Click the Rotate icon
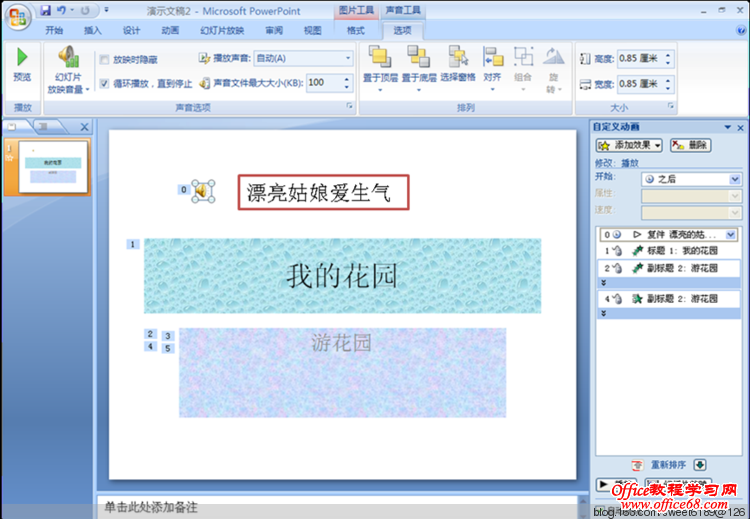 coord(554,57)
